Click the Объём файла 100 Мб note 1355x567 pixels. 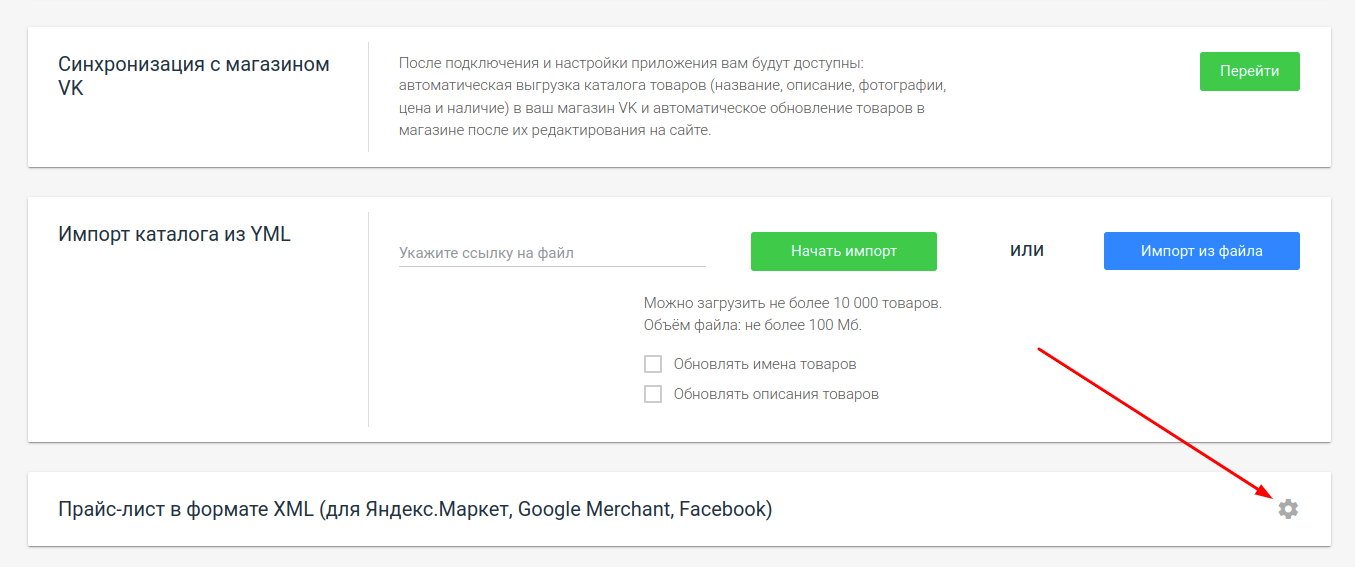point(753,325)
